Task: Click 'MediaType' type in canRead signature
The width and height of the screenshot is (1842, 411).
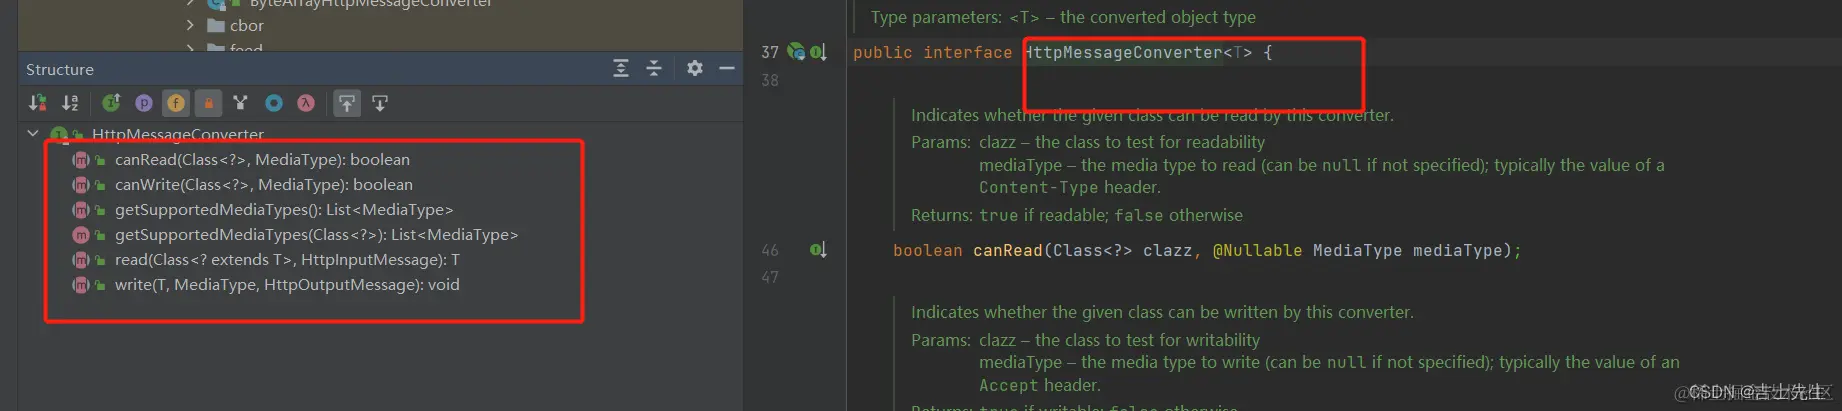Action: coord(1358,250)
